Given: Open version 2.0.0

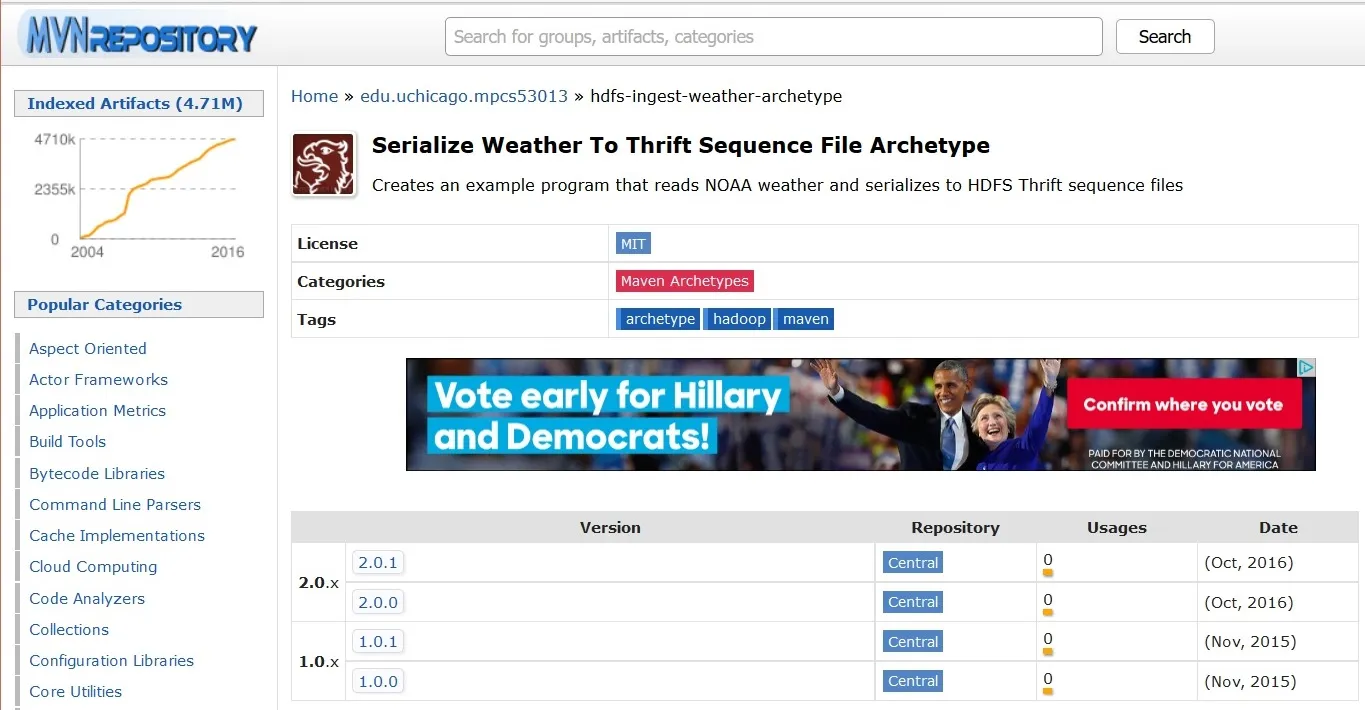Looking at the screenshot, I should (378, 602).
